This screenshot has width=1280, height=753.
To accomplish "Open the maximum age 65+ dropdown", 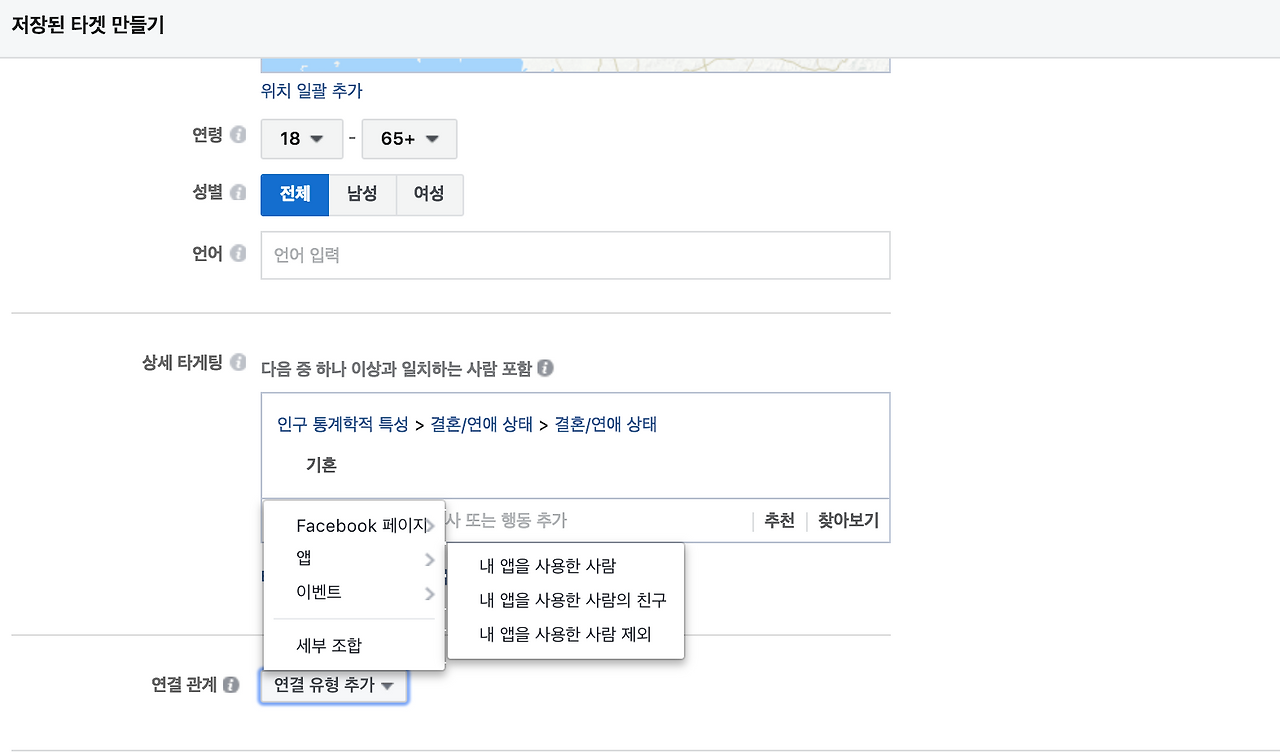I will click(409, 139).
